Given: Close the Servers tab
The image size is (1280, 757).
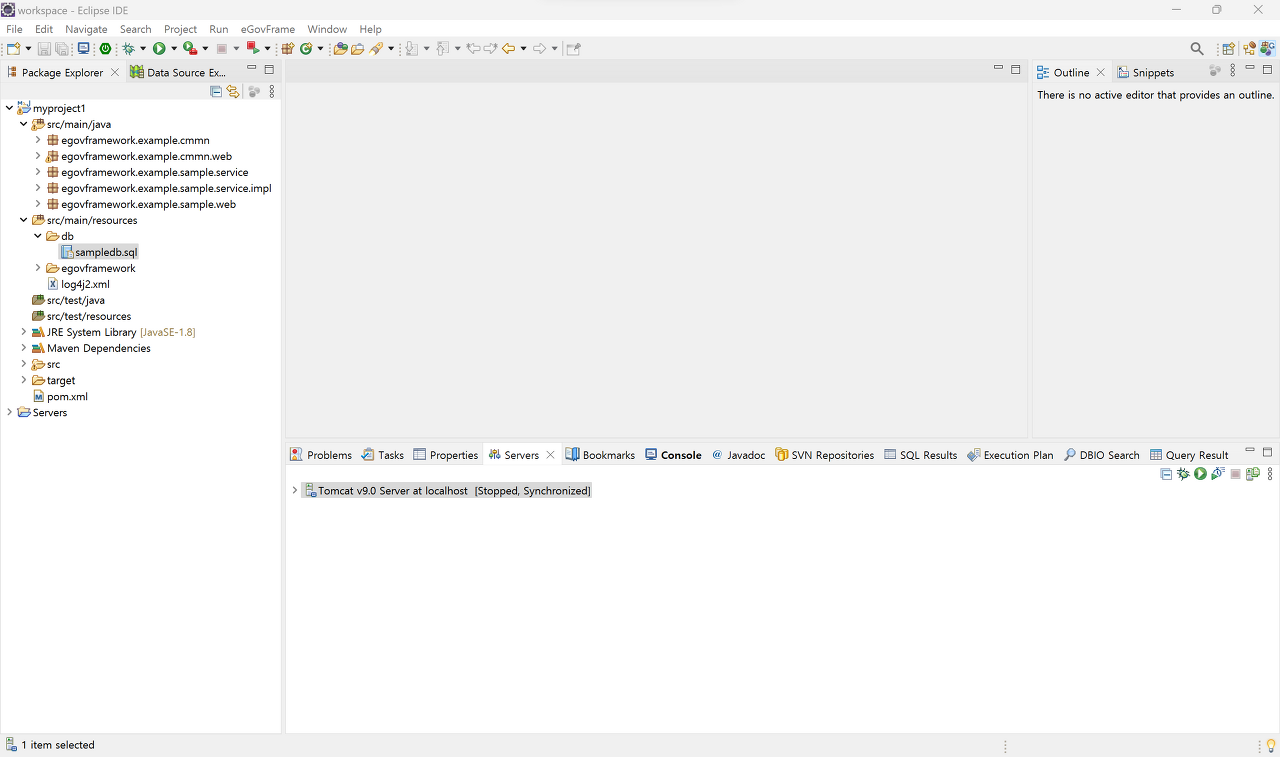Looking at the screenshot, I should click(x=550, y=455).
